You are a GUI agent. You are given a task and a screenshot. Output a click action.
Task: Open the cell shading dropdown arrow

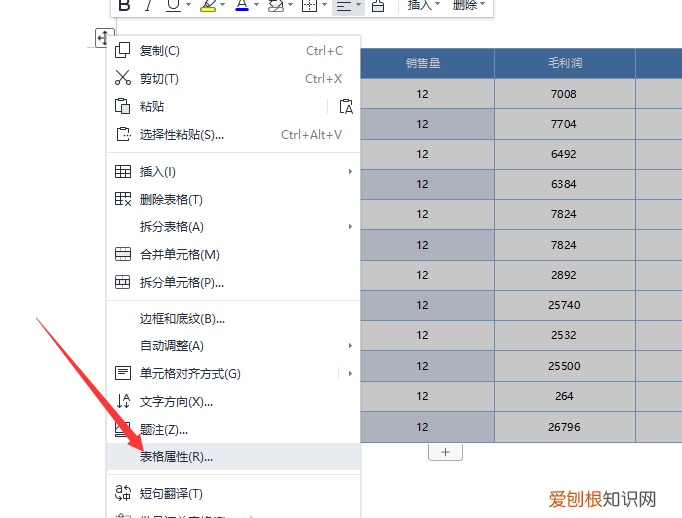290,5
